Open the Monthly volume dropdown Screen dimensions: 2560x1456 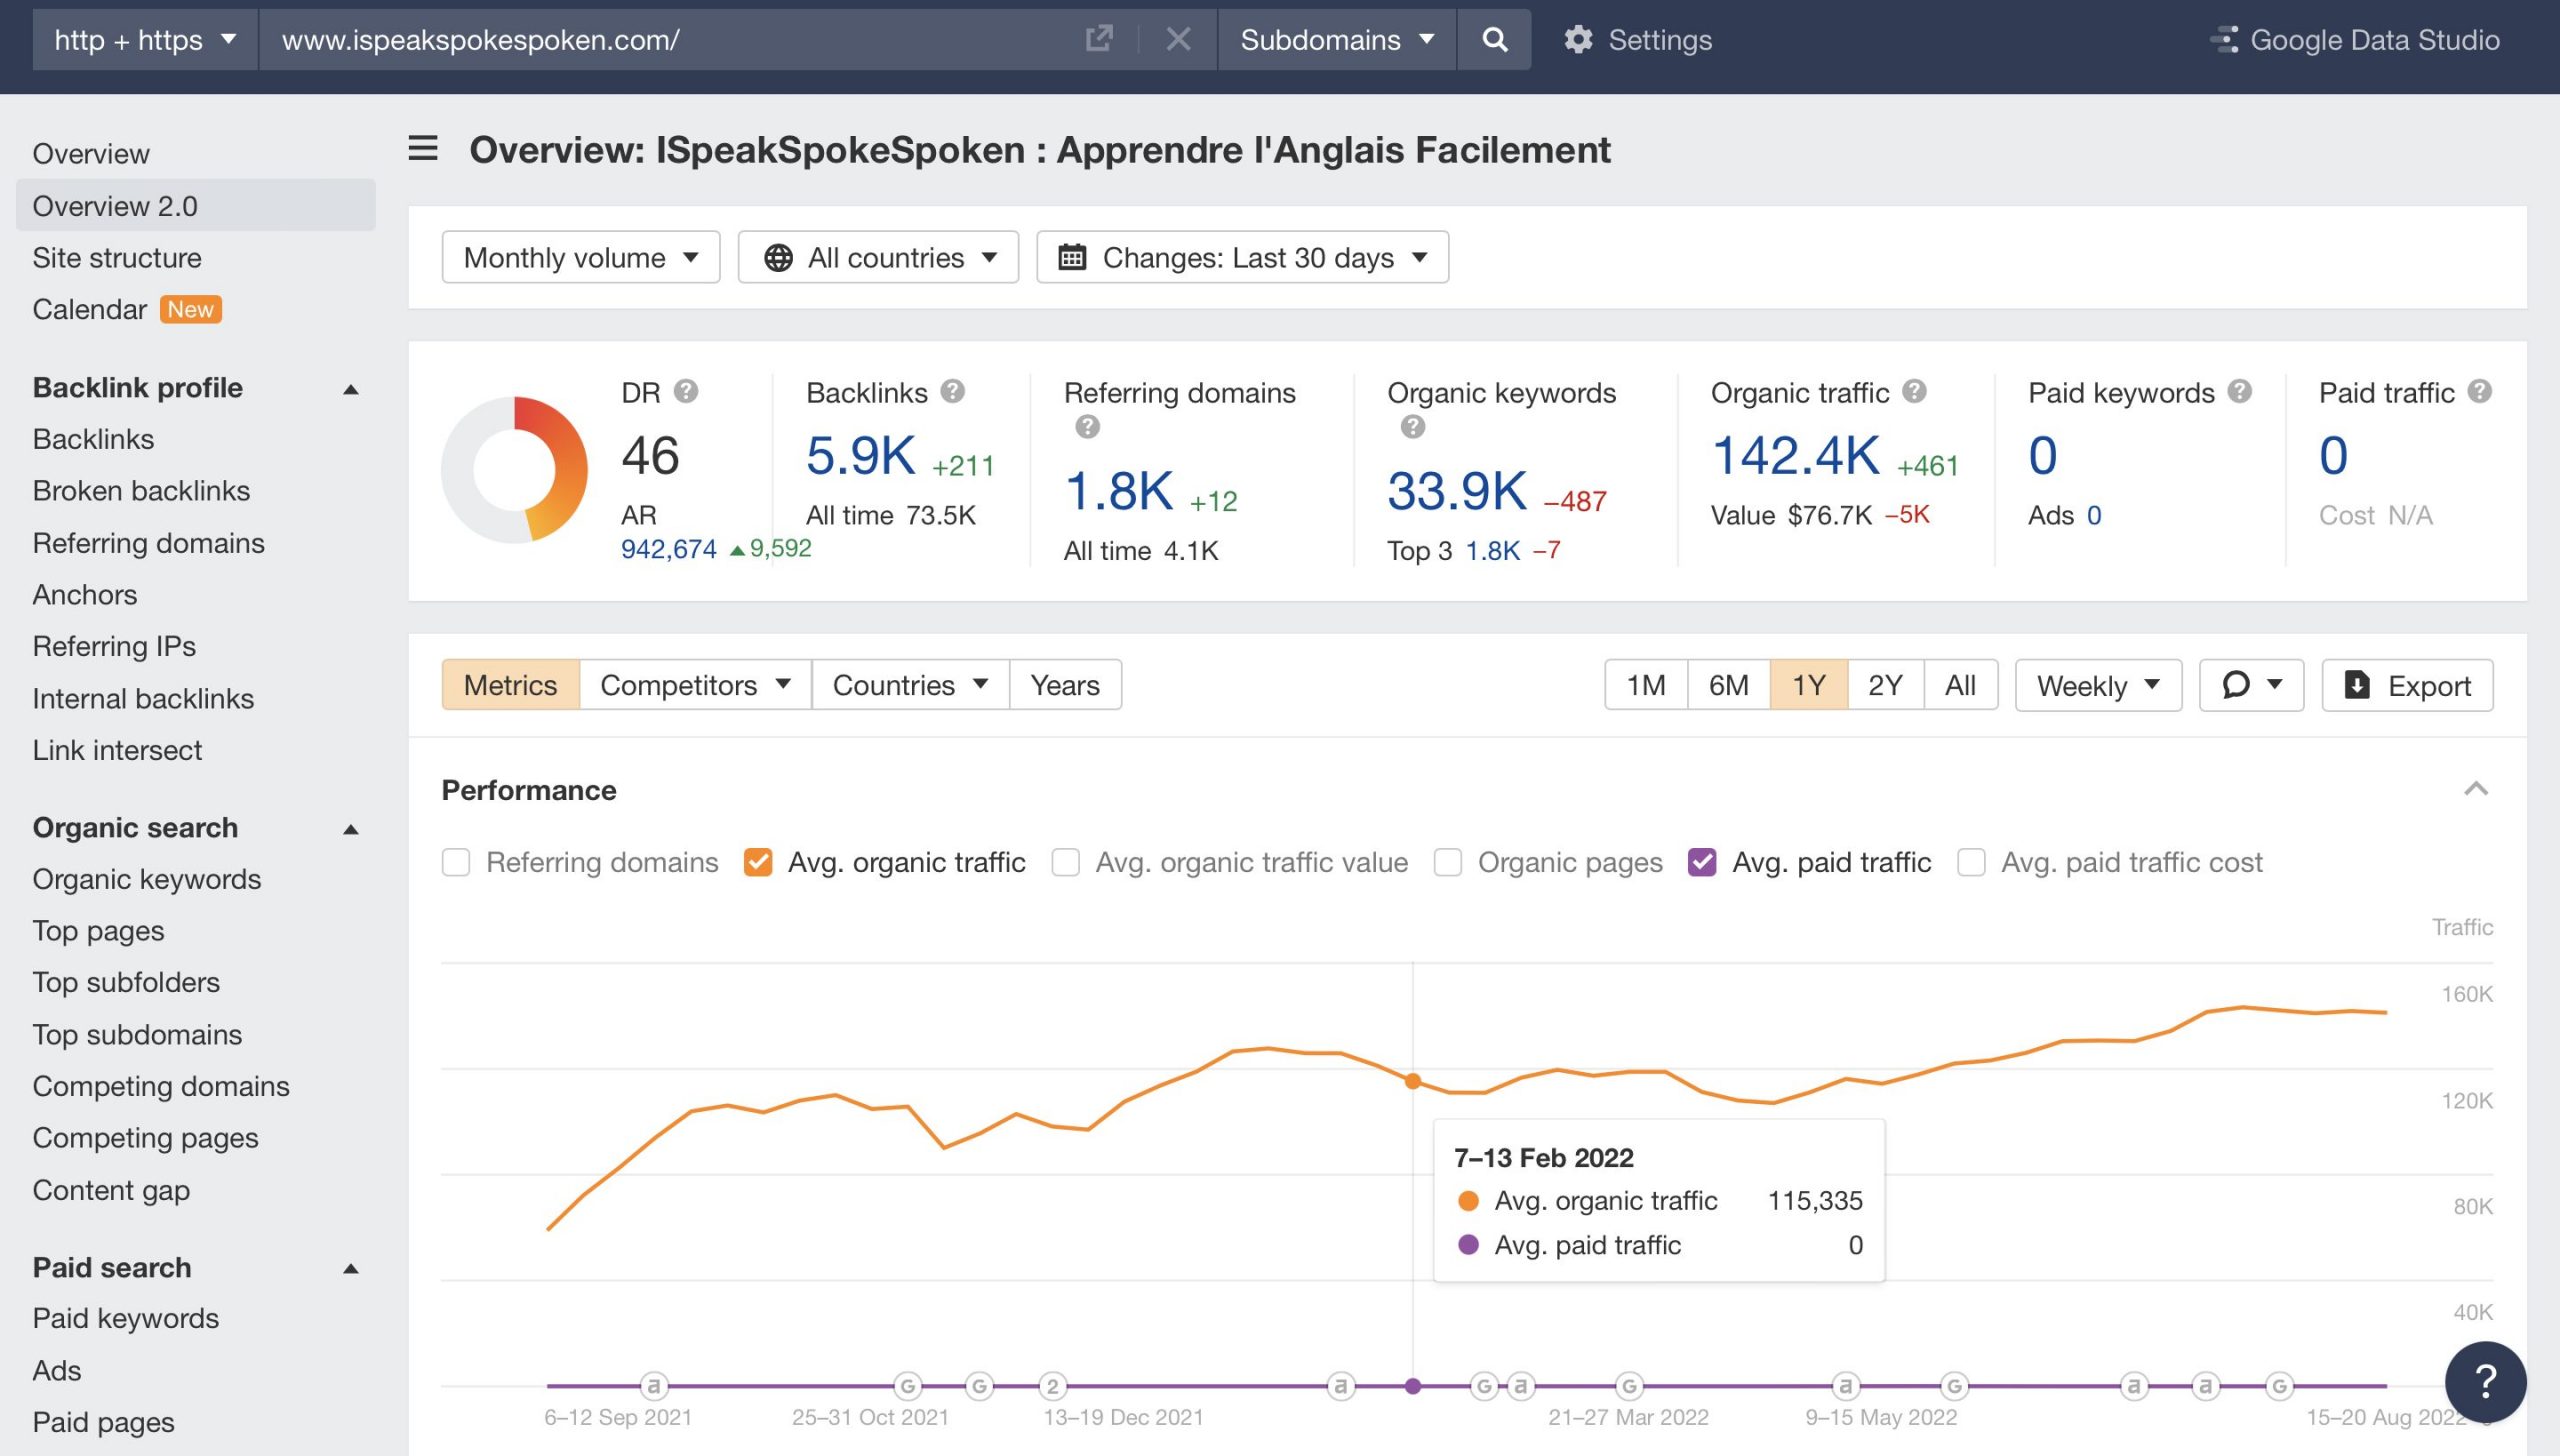coord(581,257)
